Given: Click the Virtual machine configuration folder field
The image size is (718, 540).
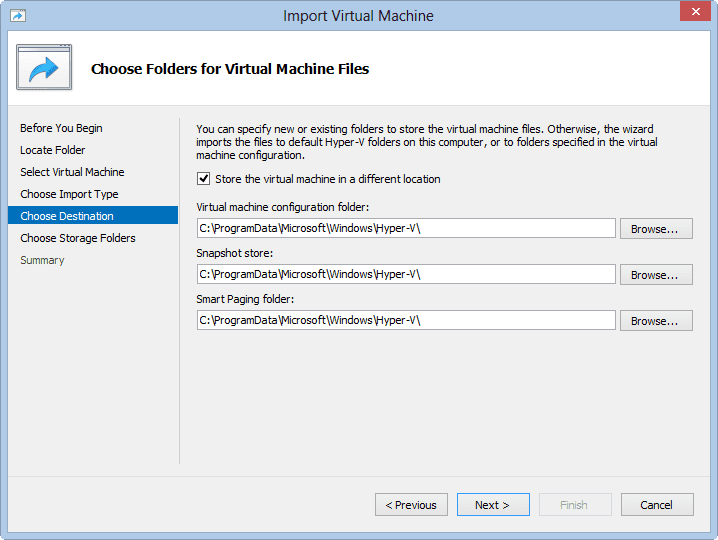Looking at the screenshot, I should tap(406, 228).
